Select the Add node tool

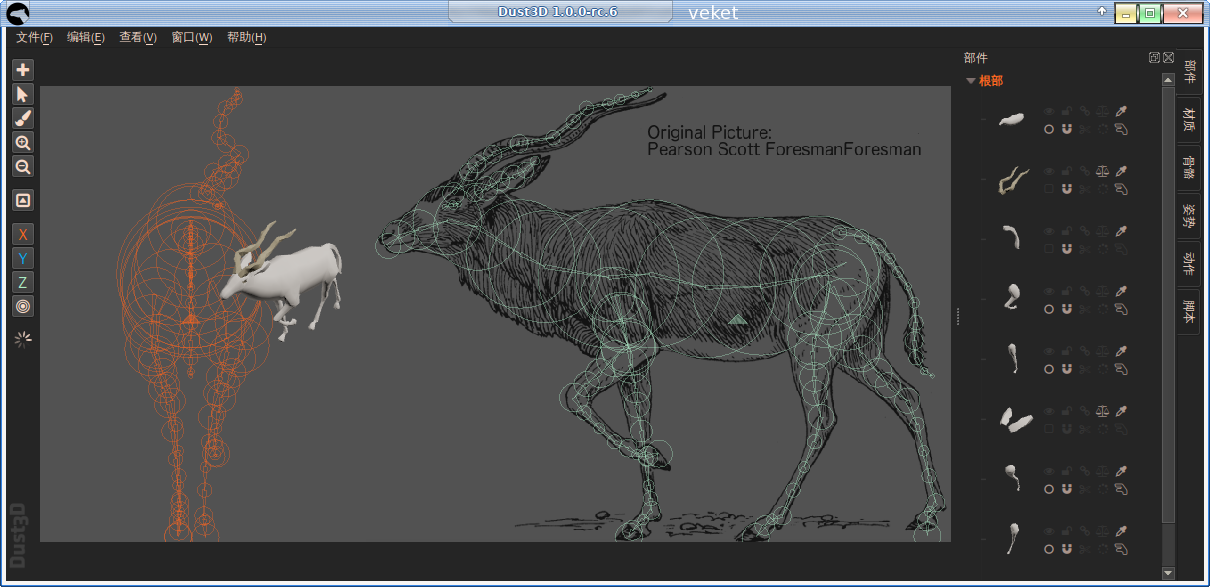(23, 70)
